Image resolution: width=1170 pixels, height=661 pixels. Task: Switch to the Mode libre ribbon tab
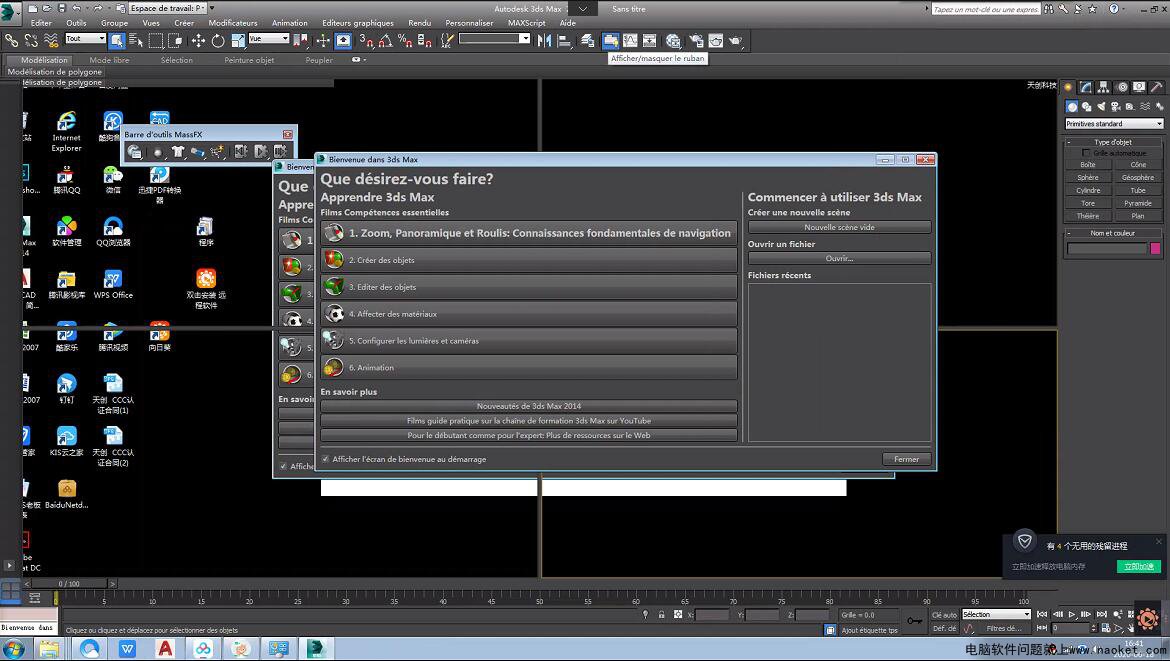(x=109, y=60)
